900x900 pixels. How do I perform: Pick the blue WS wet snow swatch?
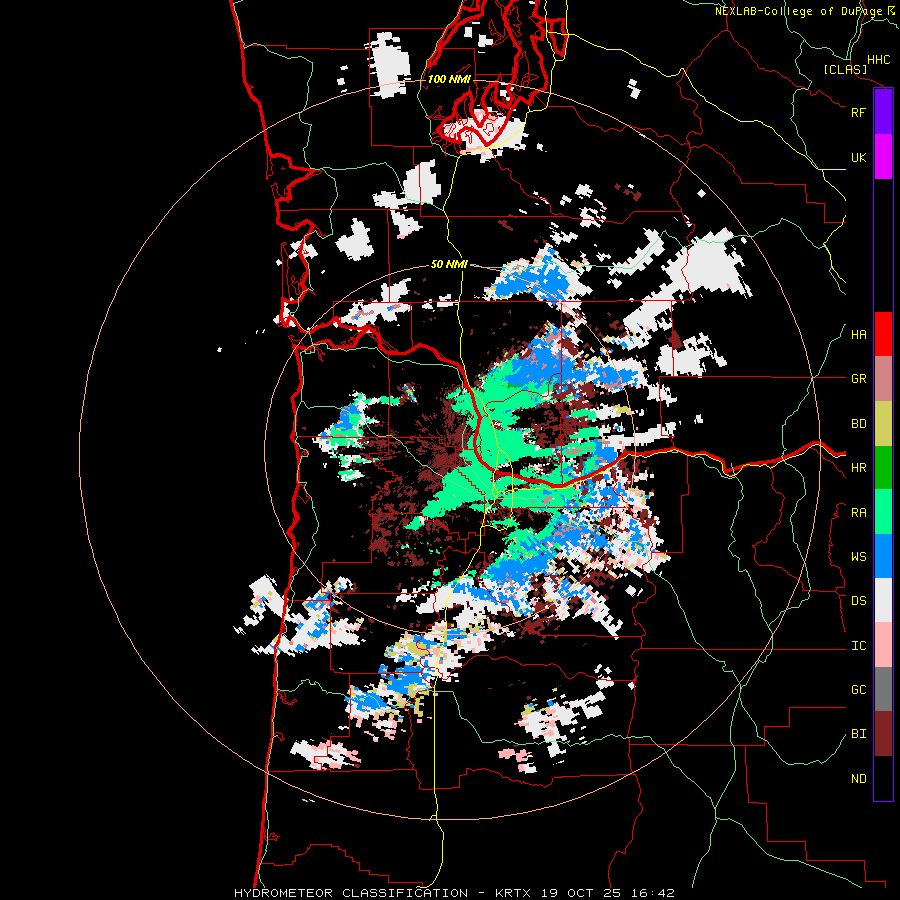coord(883,556)
